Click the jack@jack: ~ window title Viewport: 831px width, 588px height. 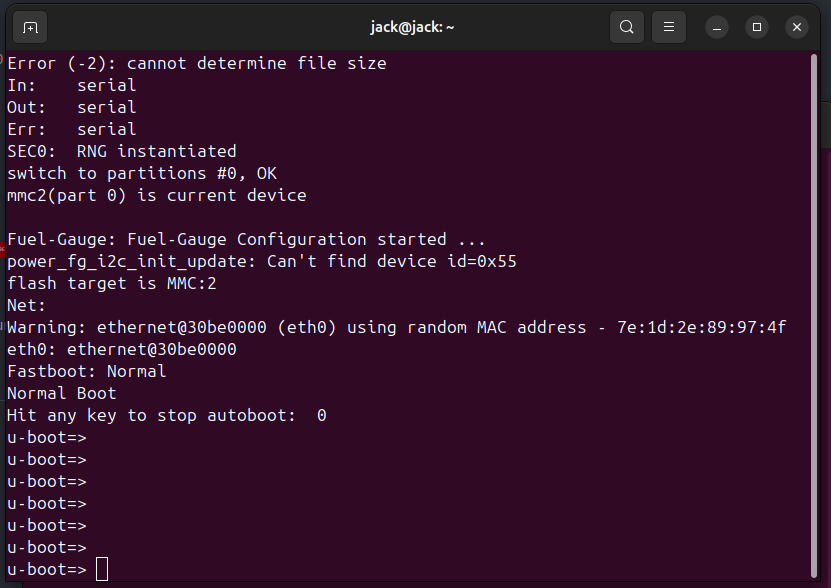pyautogui.click(x=412, y=27)
